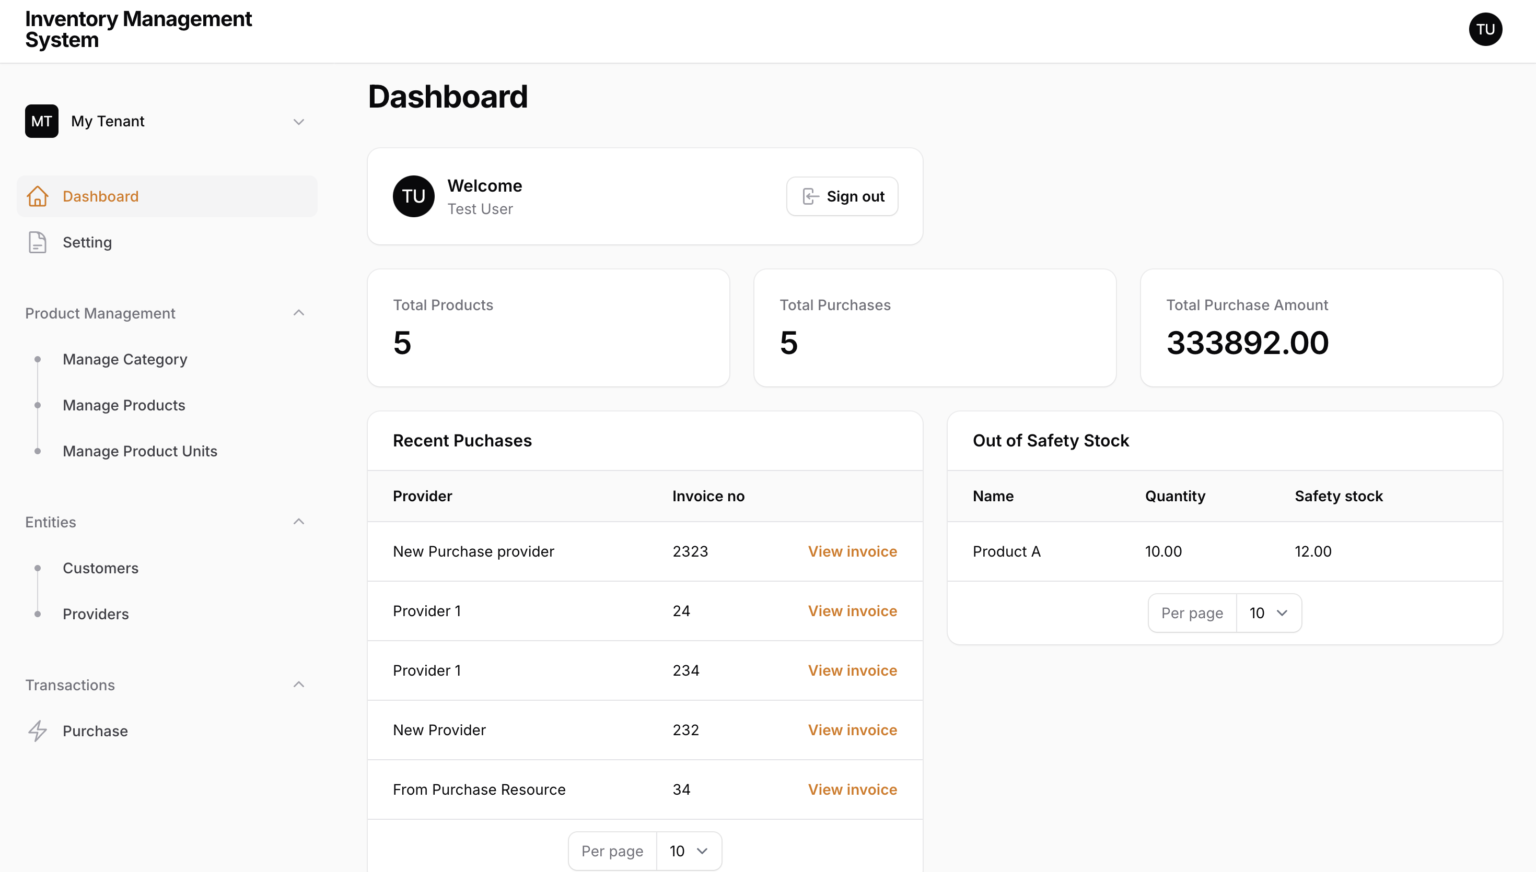Open Manage Product Units
Screen dimensions: 1536x872
click(139, 451)
